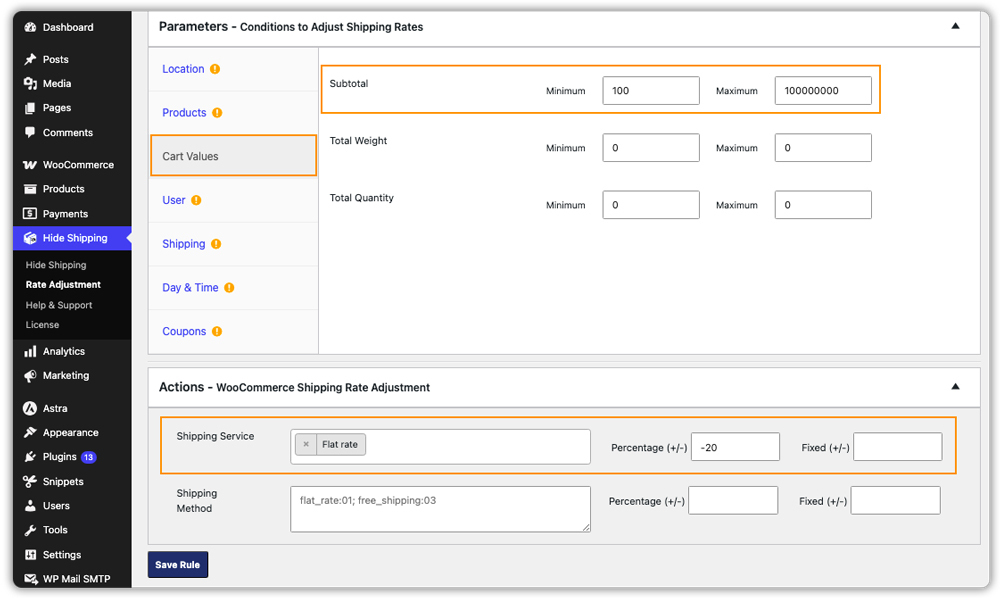
Task: Click the Subtotal Minimum input field
Action: pyautogui.click(x=651, y=91)
